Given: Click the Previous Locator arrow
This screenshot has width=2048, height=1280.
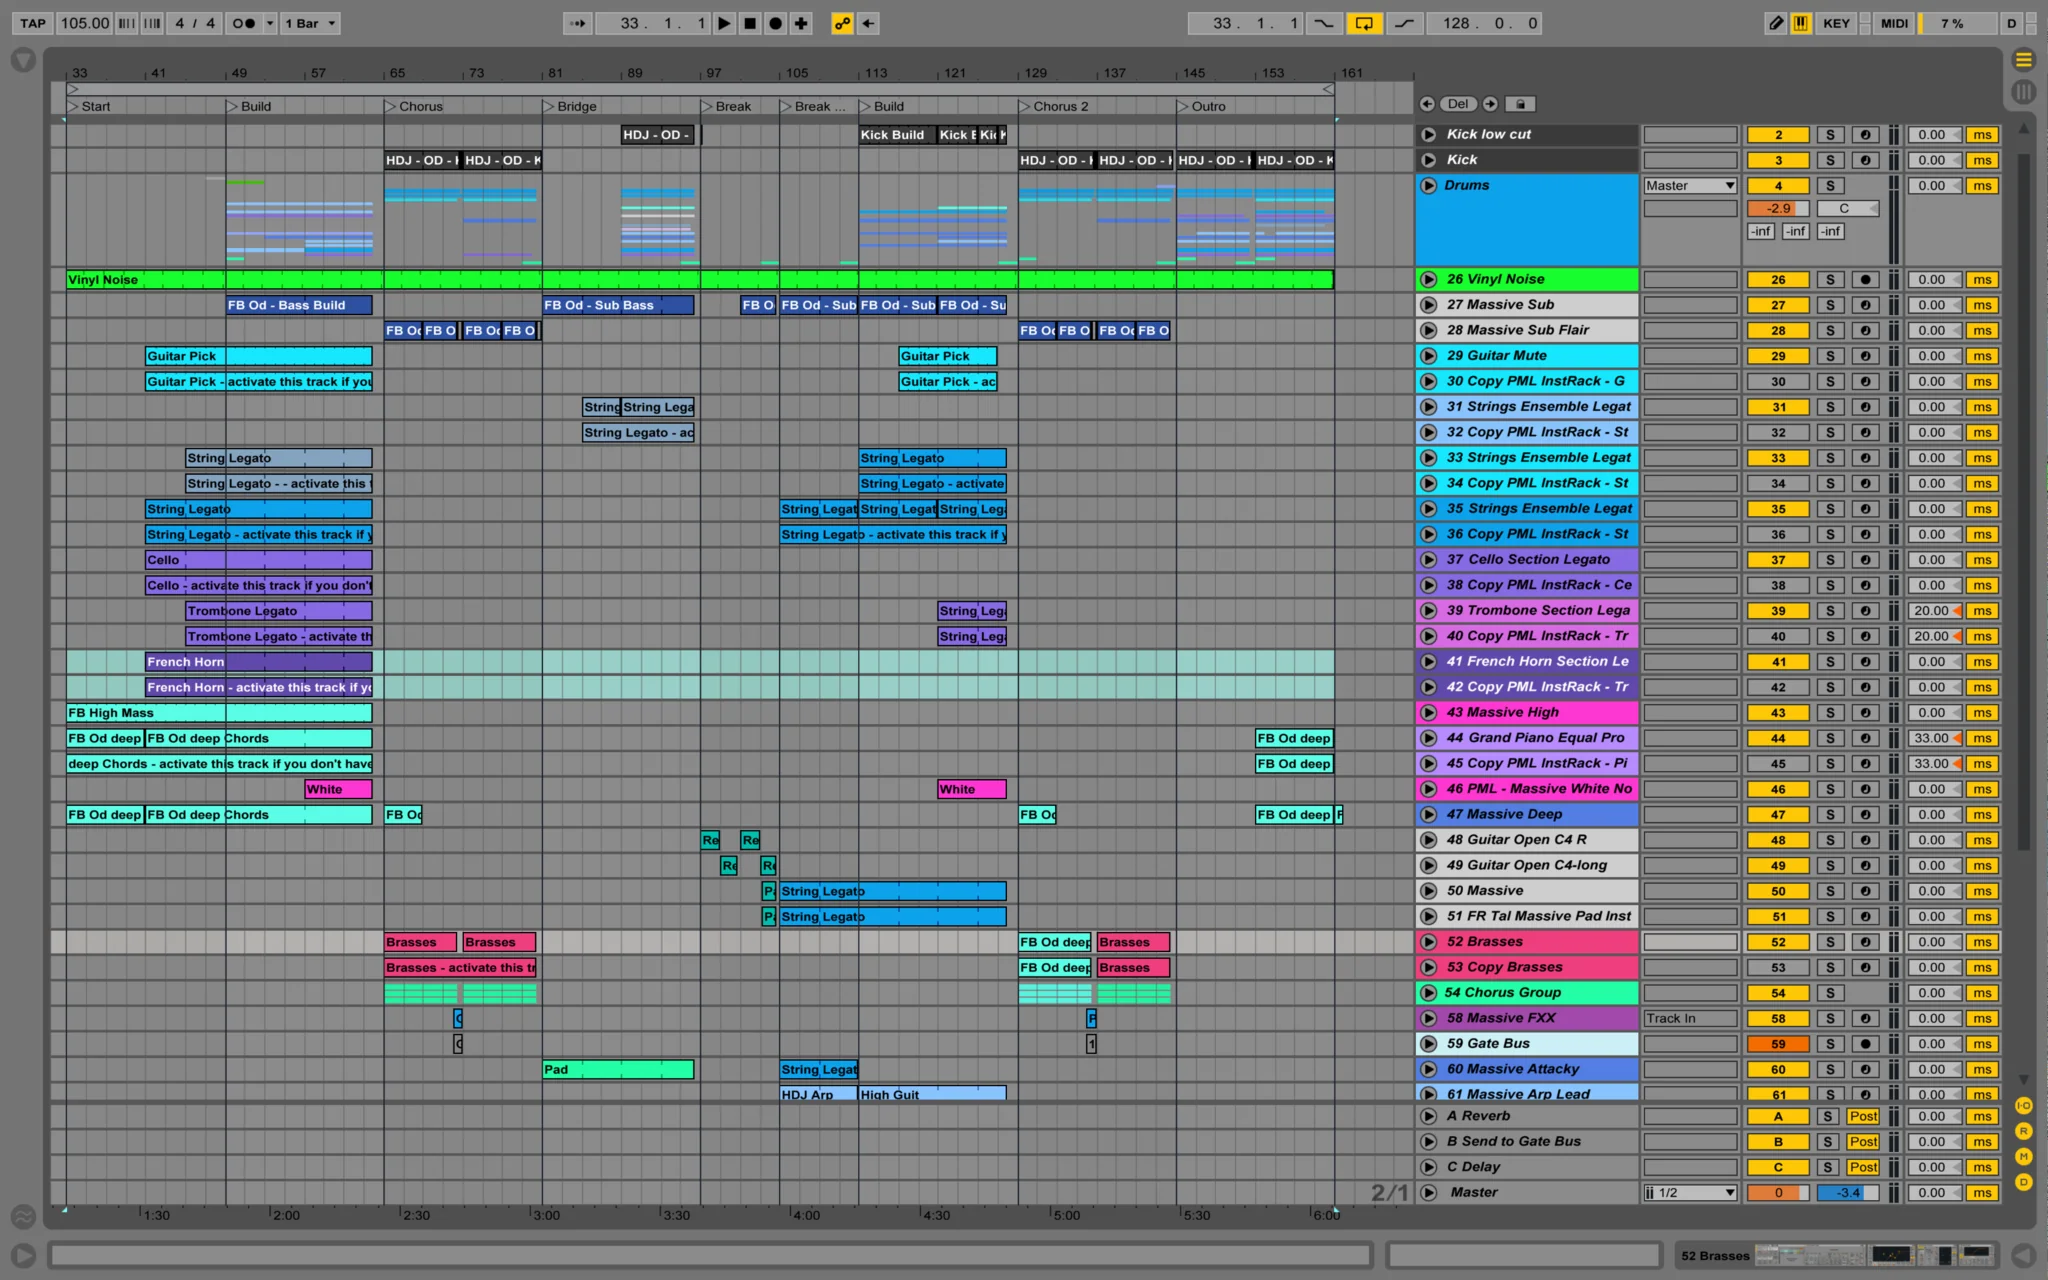Looking at the screenshot, I should tap(1427, 104).
